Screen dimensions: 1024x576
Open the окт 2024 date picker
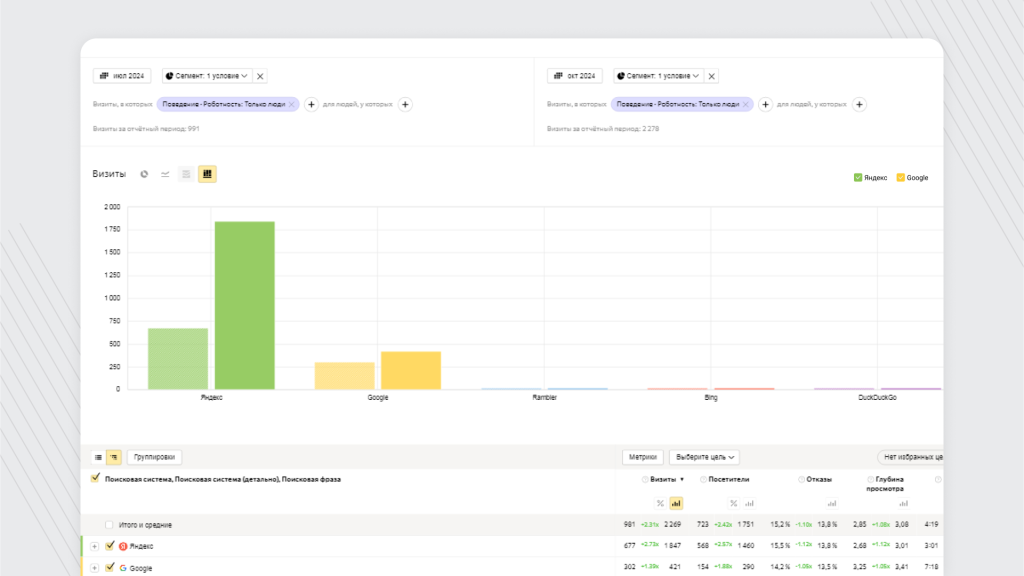click(x=575, y=76)
